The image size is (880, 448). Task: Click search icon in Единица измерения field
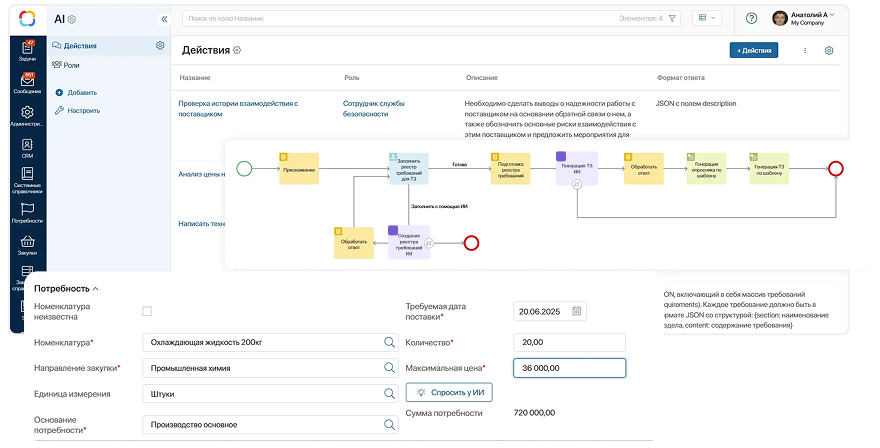coord(389,394)
